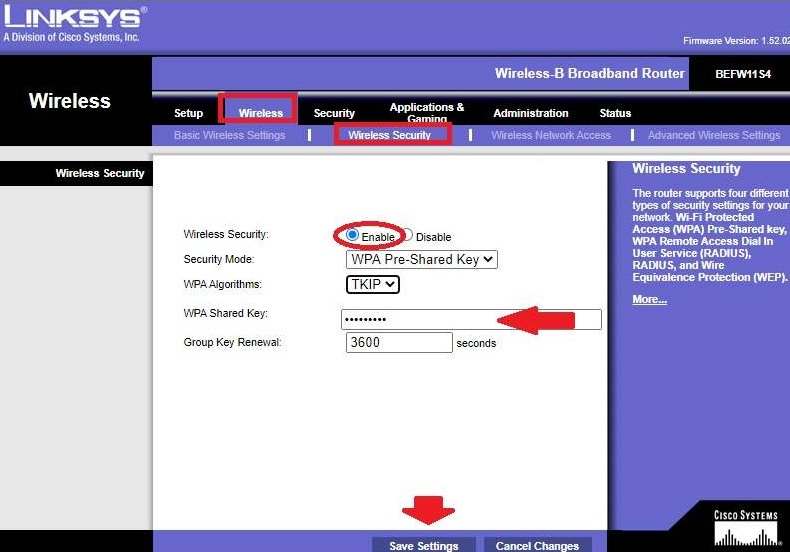Open the Security Mode dropdown
The width and height of the screenshot is (790, 552).
pos(421,259)
